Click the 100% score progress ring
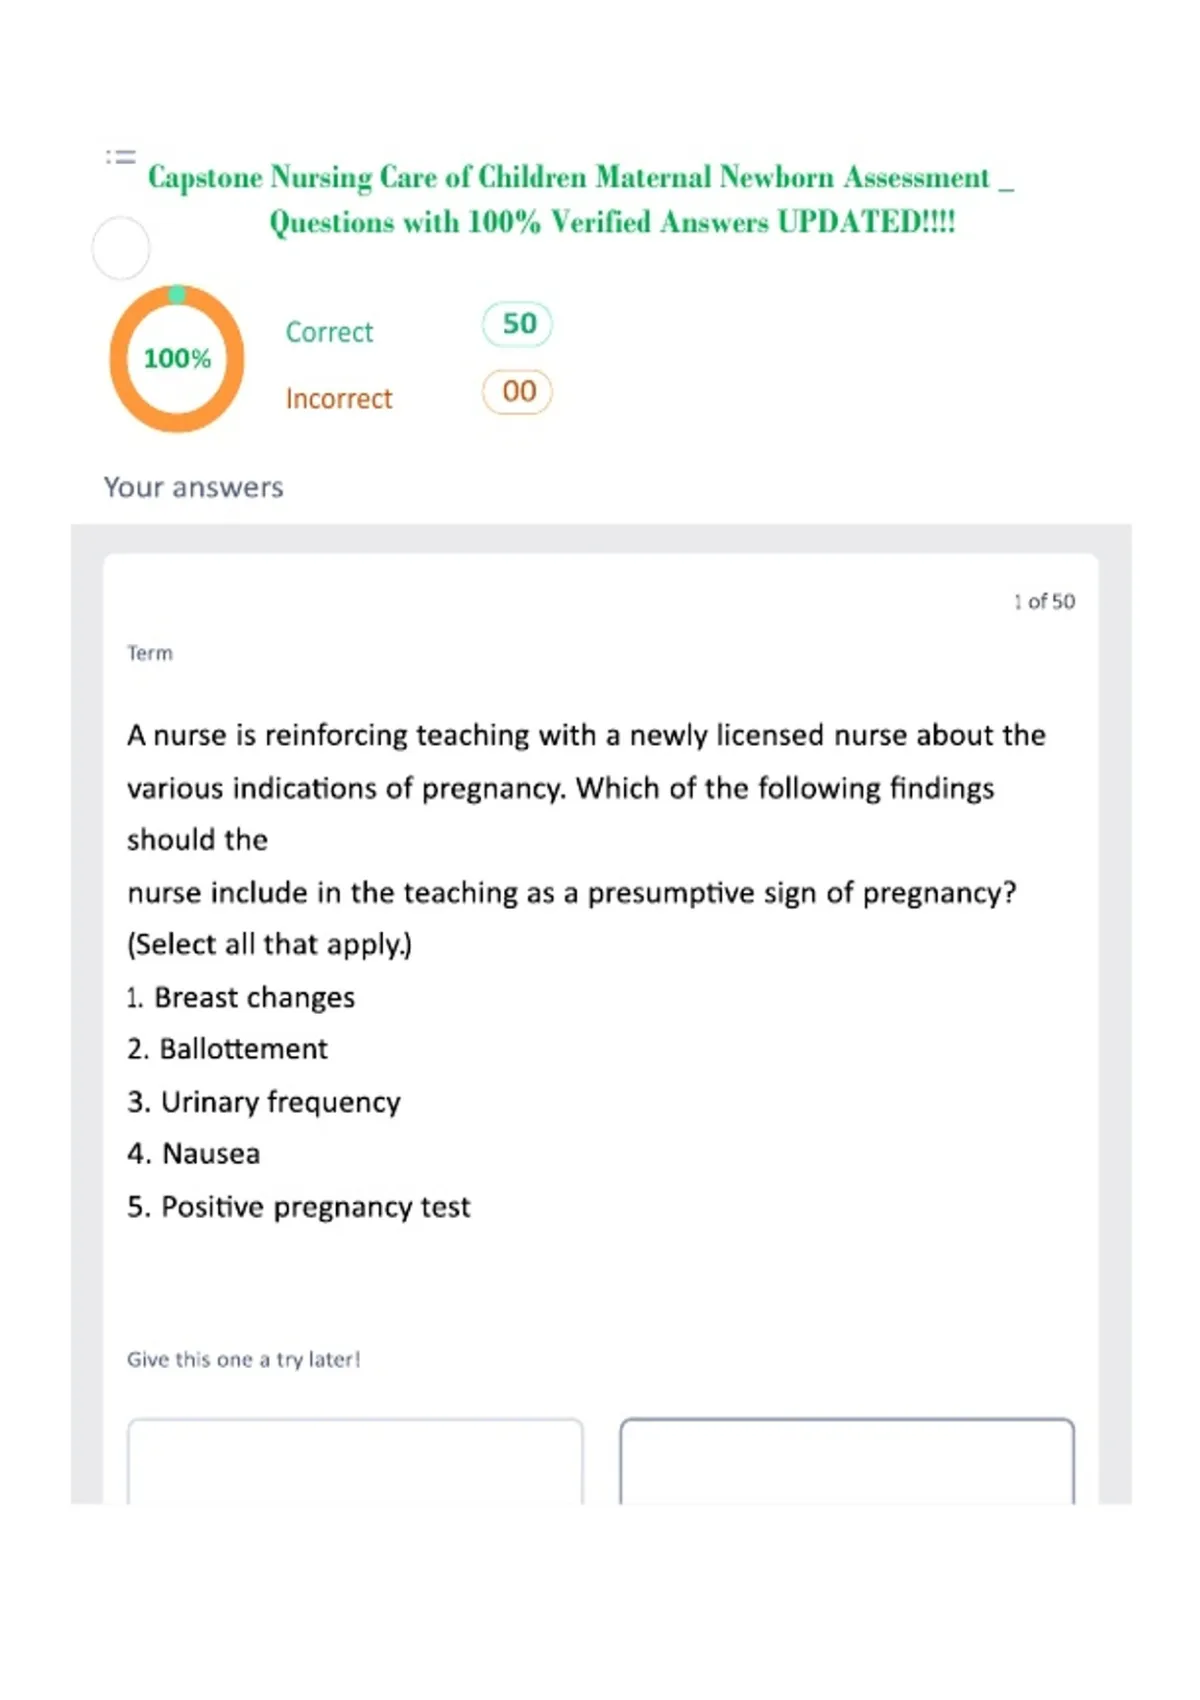 pyautogui.click(x=177, y=358)
